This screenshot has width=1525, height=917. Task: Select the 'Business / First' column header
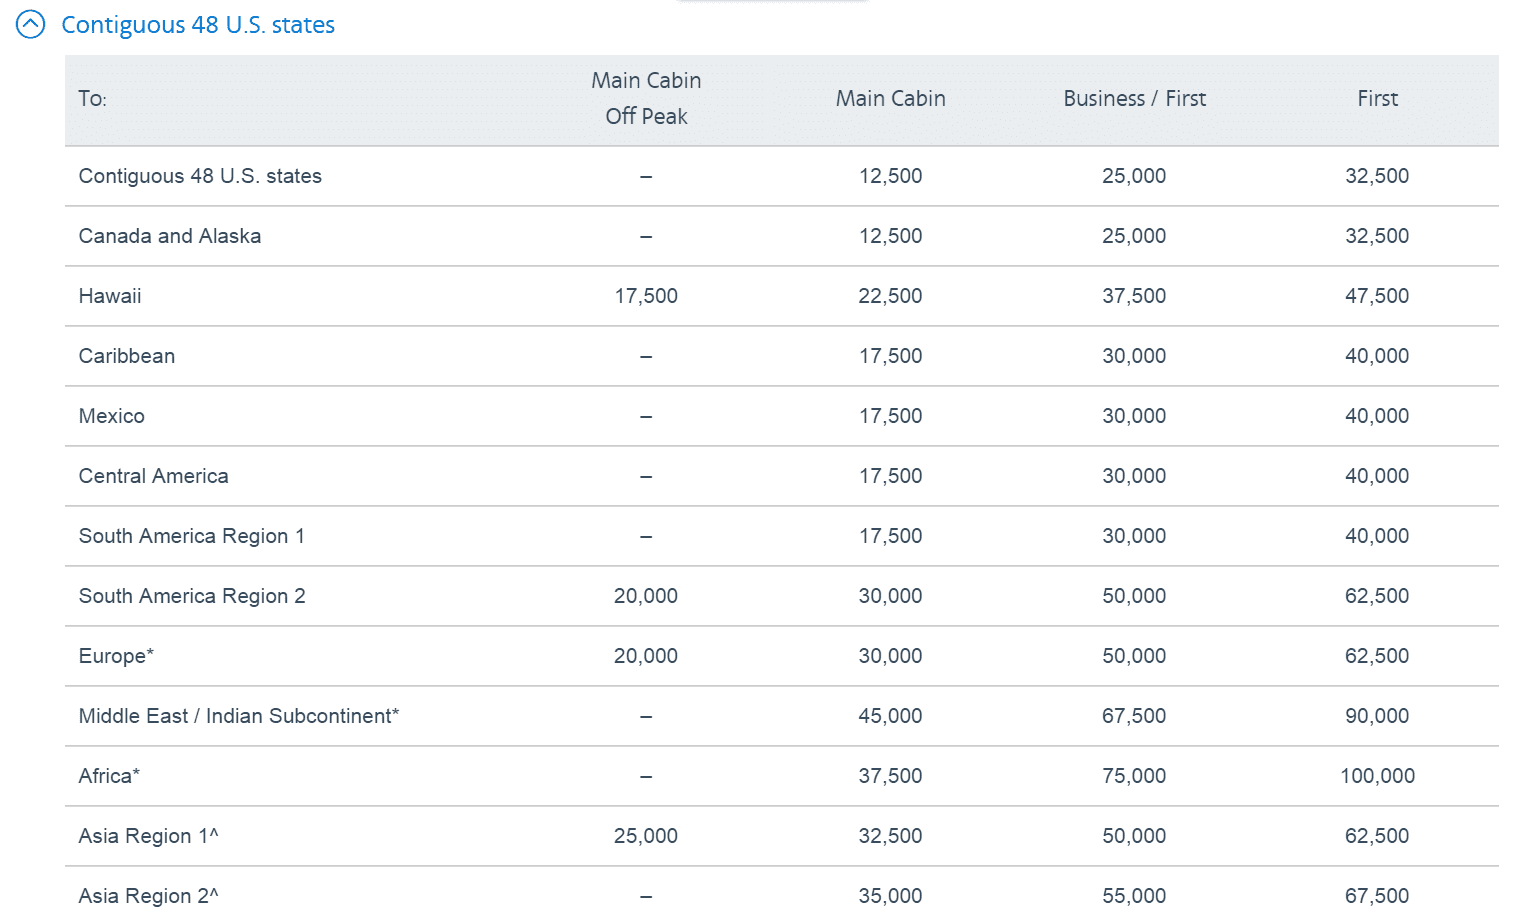point(1135,99)
